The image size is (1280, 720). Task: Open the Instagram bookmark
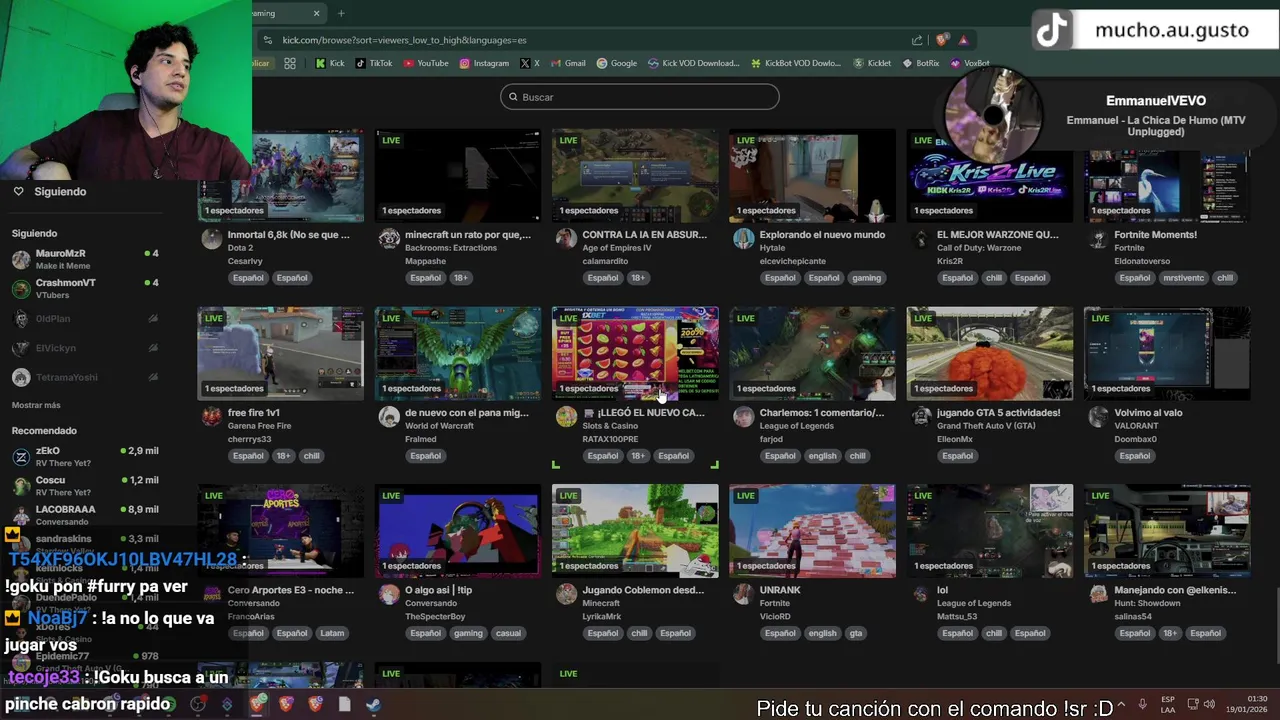pos(484,63)
